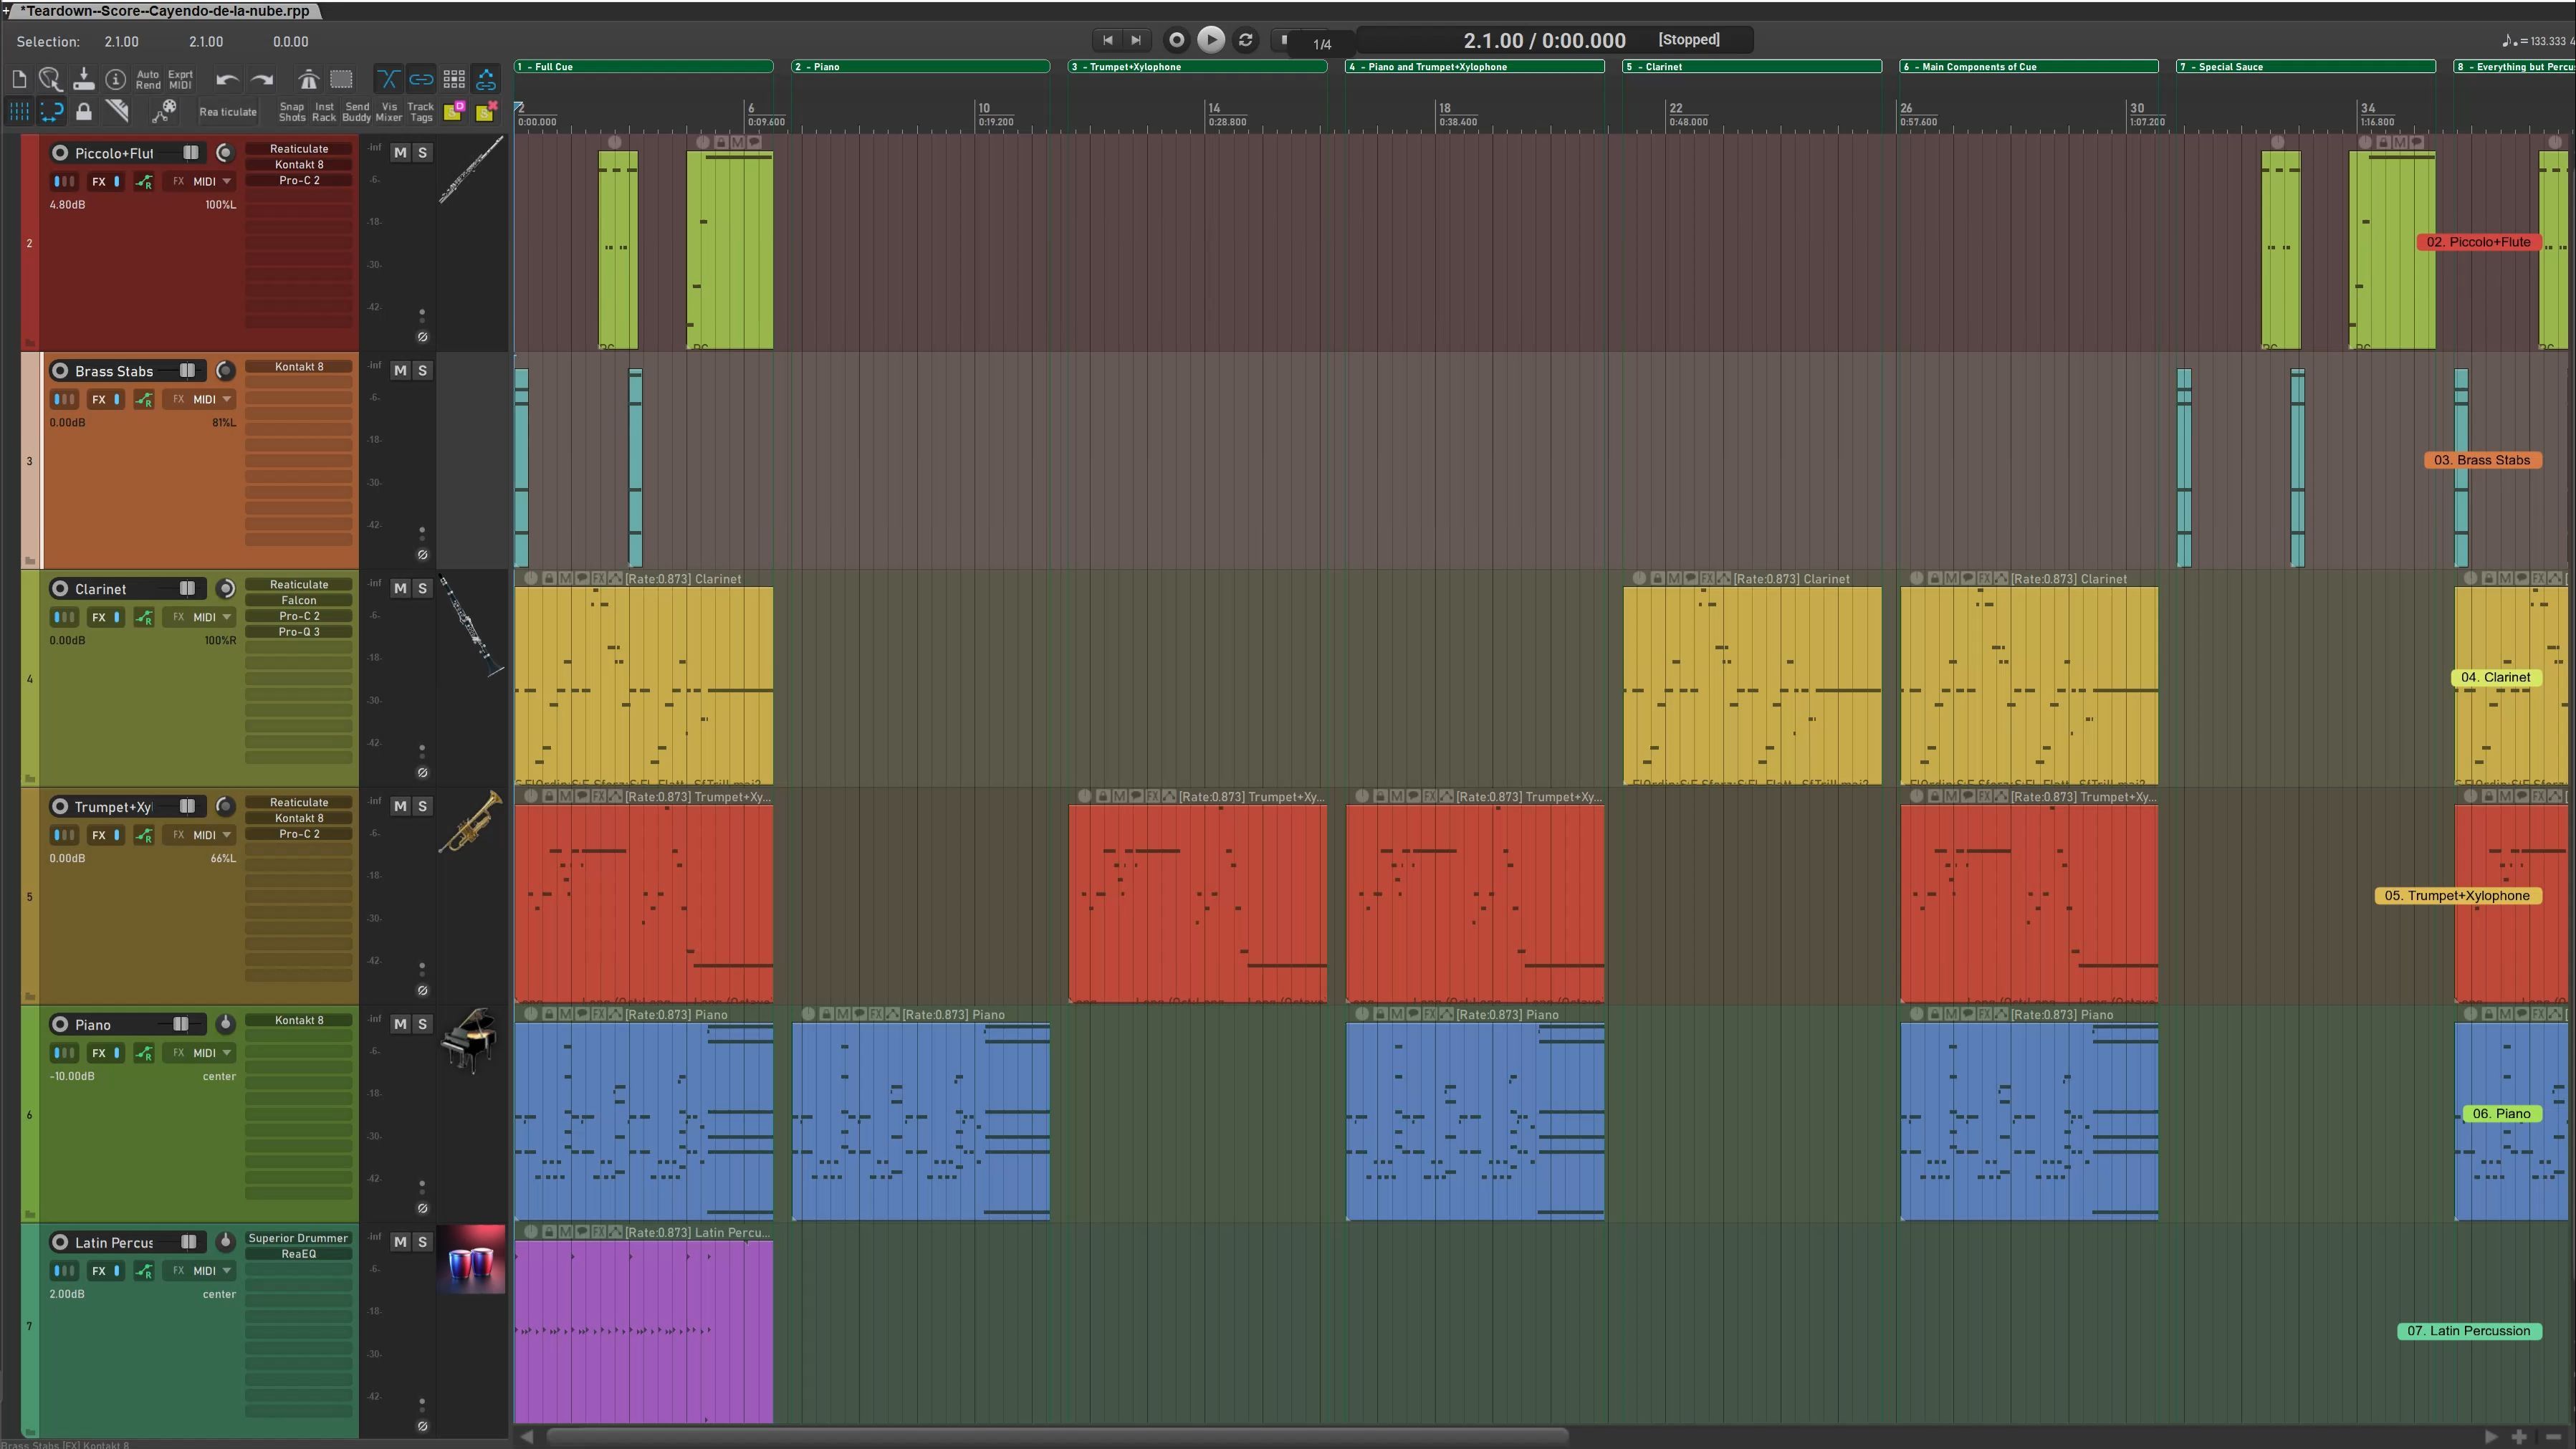Image resolution: width=2576 pixels, height=1449 pixels.
Task: Click the Reaticulate toolbar button
Action: click(x=228, y=112)
